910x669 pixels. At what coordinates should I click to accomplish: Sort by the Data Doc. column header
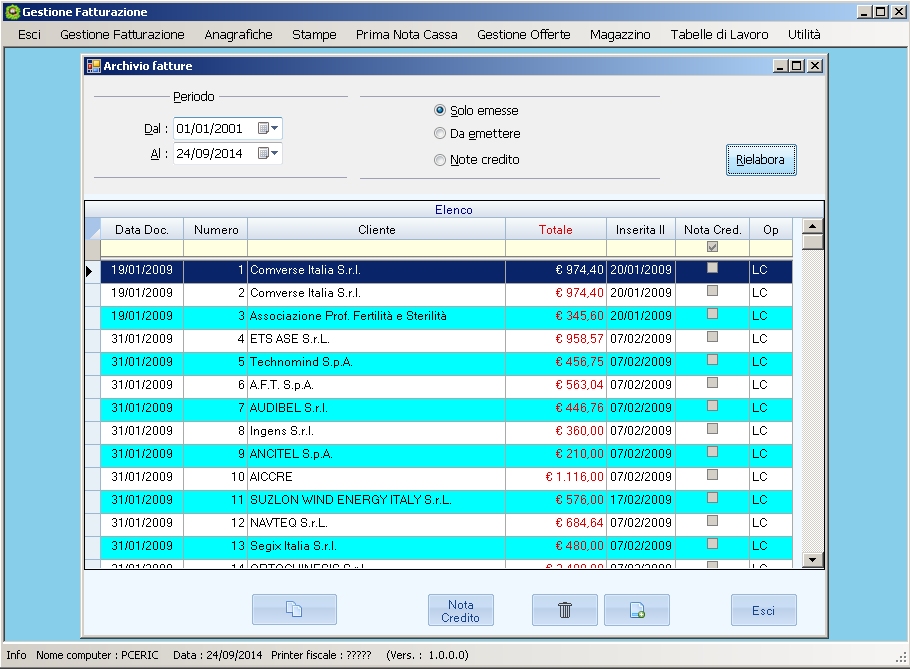[142, 230]
